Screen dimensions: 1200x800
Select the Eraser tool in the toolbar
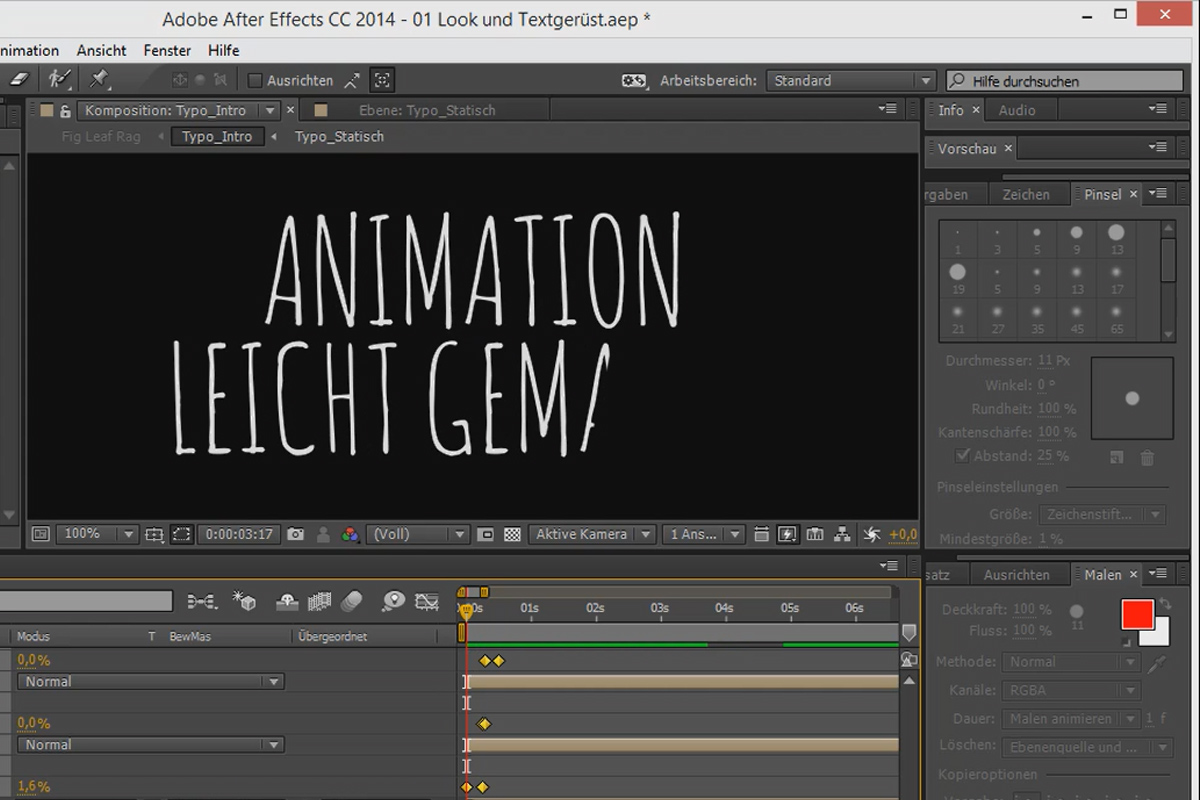point(18,79)
